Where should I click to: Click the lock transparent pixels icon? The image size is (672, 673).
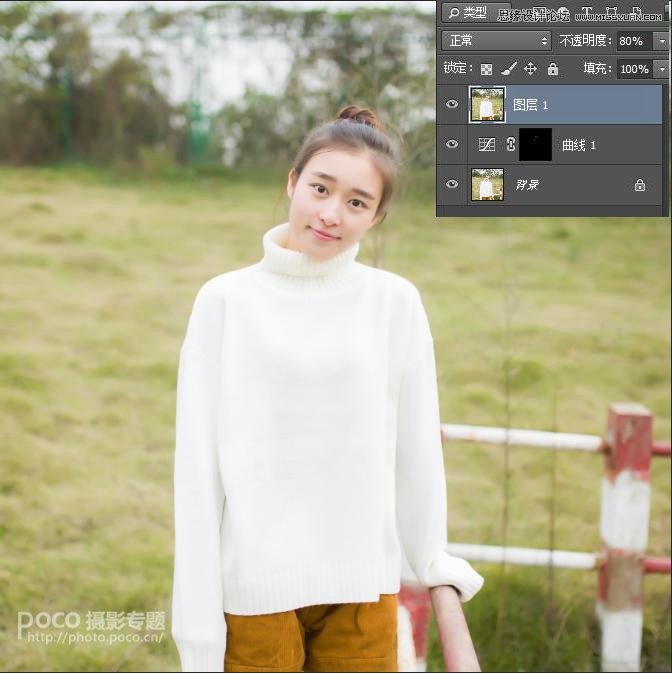[x=486, y=69]
